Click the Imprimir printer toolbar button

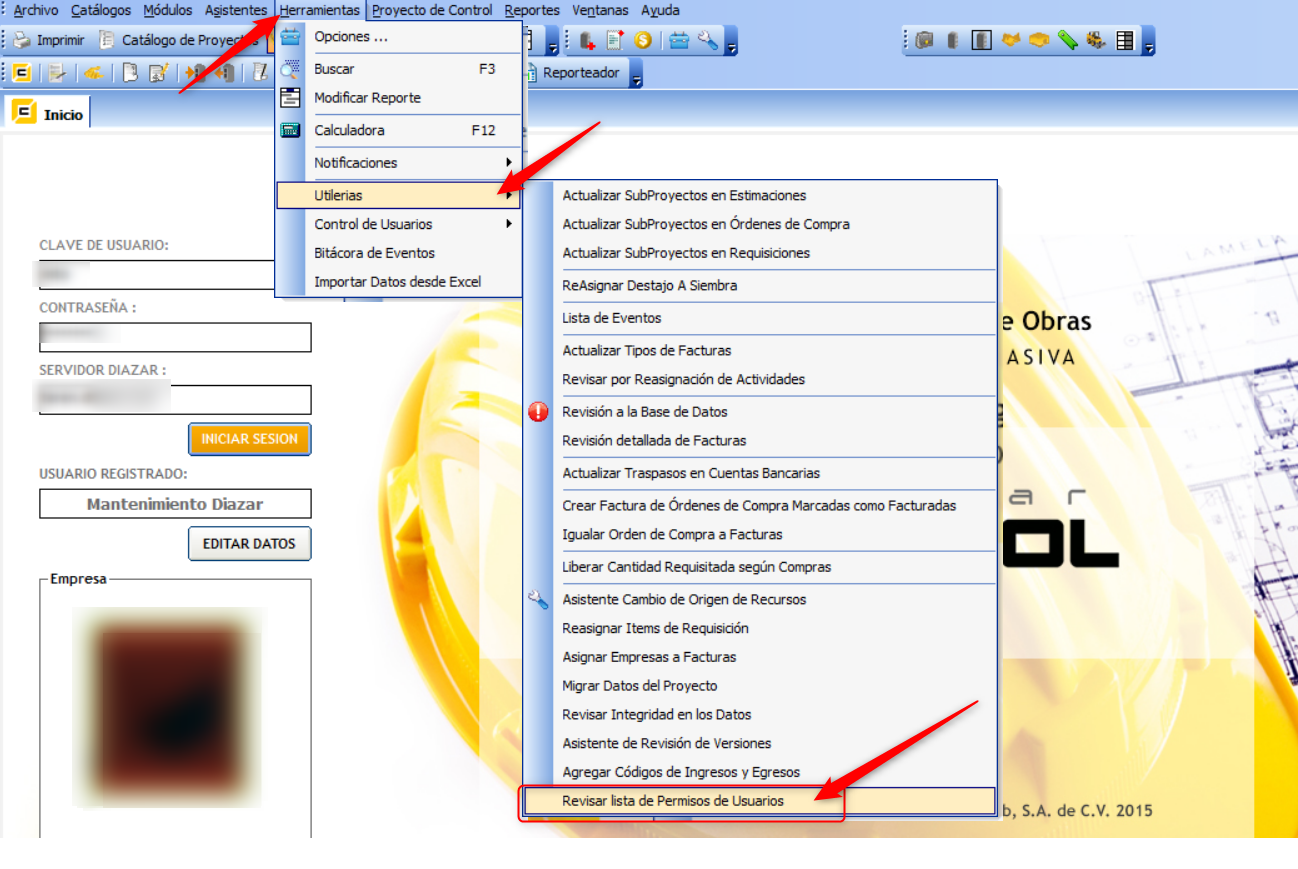49,41
